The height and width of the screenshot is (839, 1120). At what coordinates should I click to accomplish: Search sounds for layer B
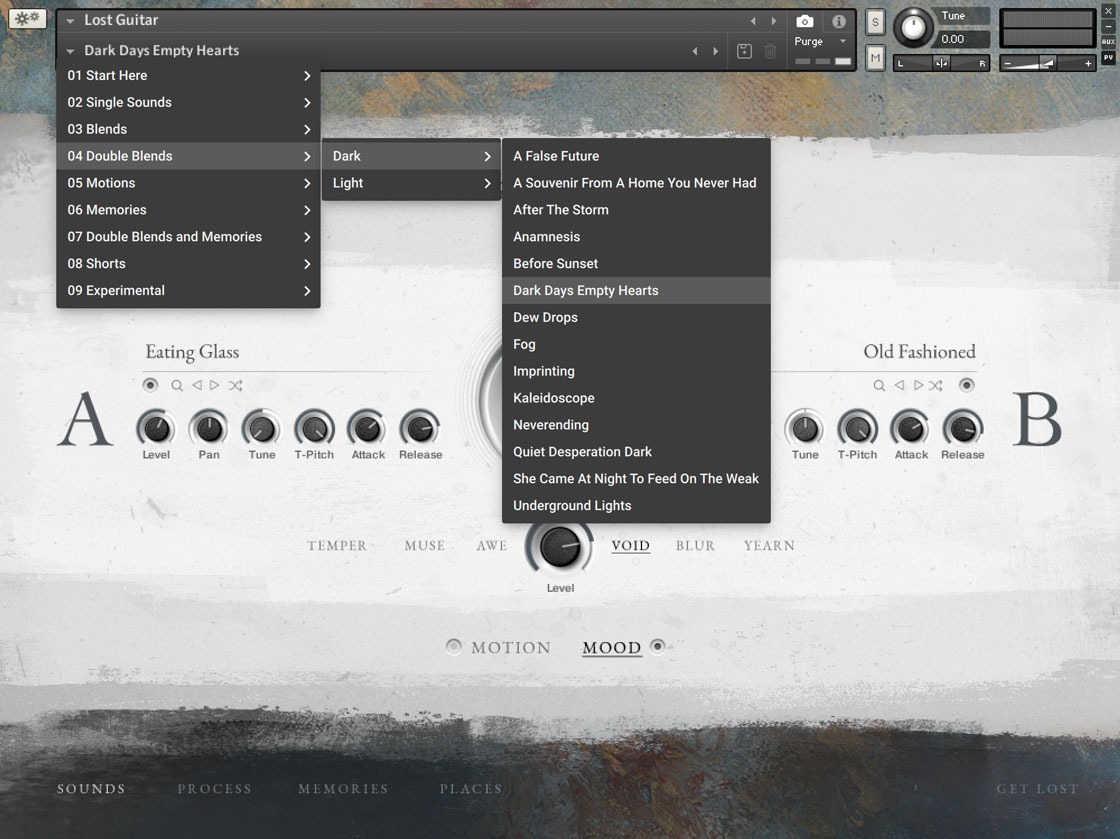[879, 385]
